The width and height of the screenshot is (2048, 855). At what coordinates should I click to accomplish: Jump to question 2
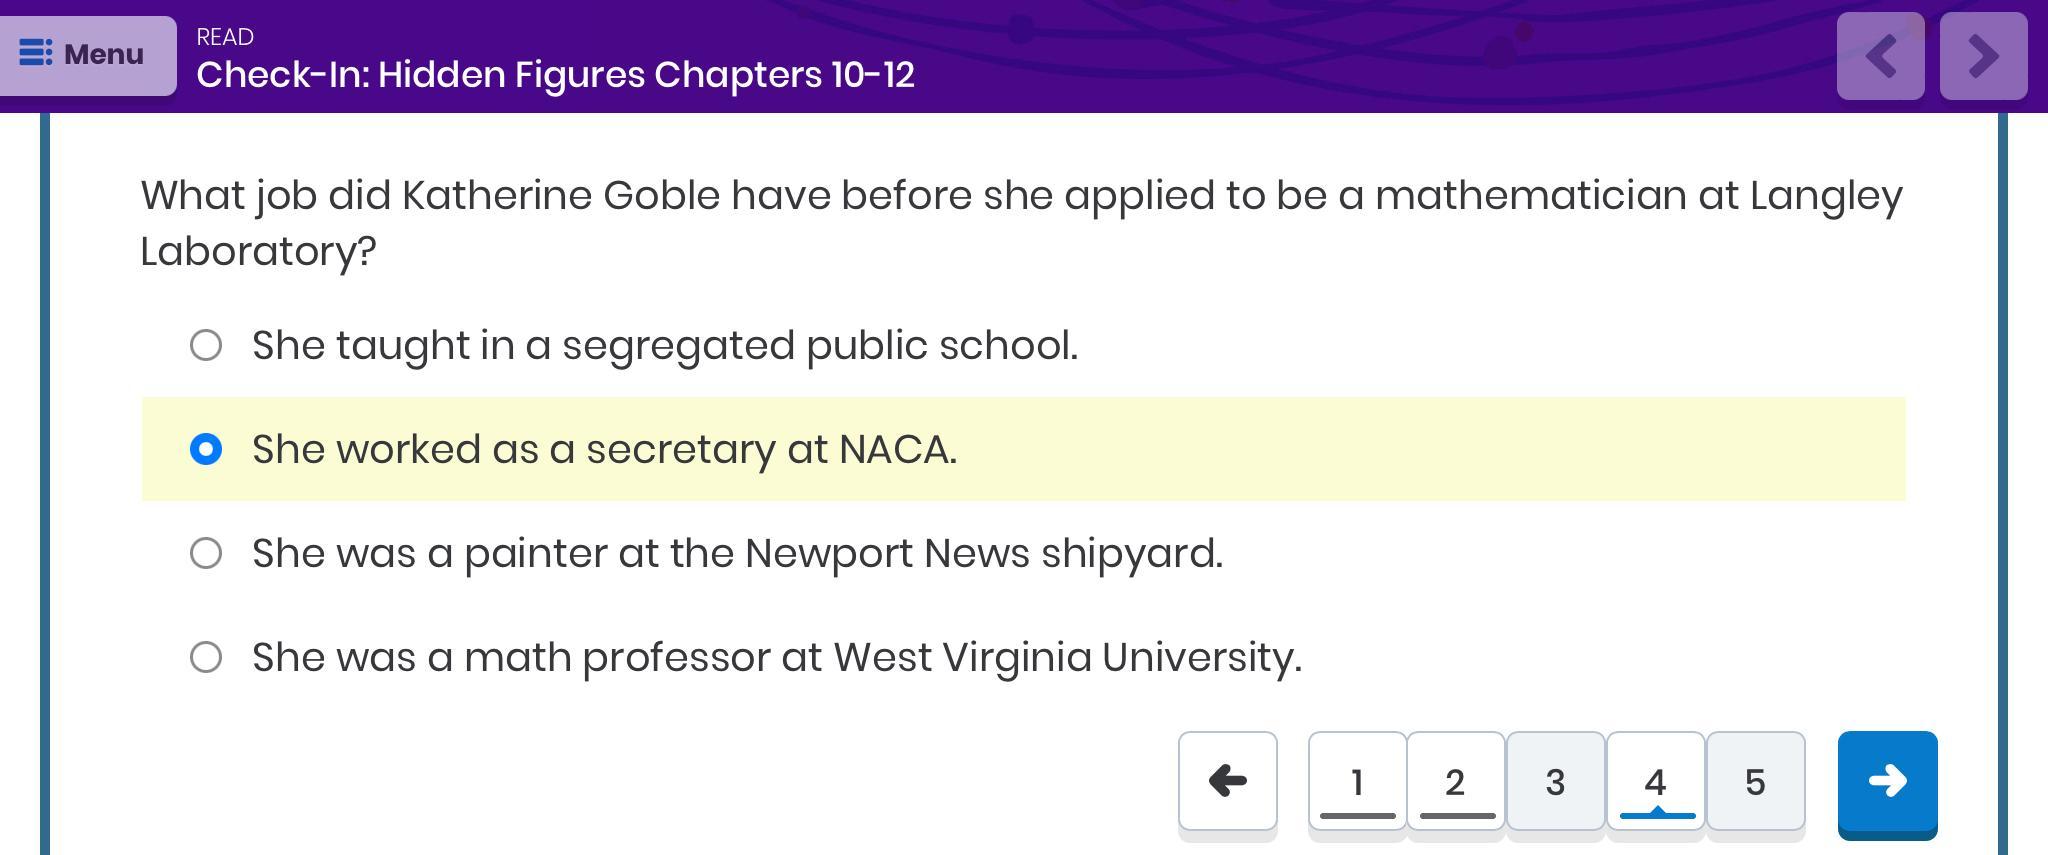(x=1456, y=781)
